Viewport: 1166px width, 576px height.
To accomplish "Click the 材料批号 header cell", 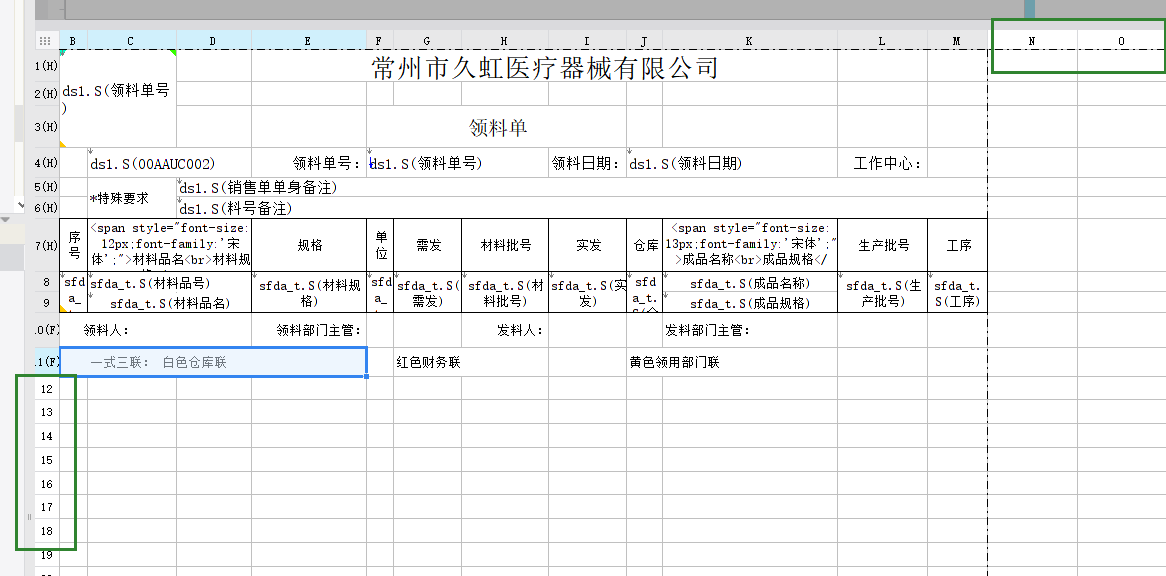I will (x=506, y=245).
